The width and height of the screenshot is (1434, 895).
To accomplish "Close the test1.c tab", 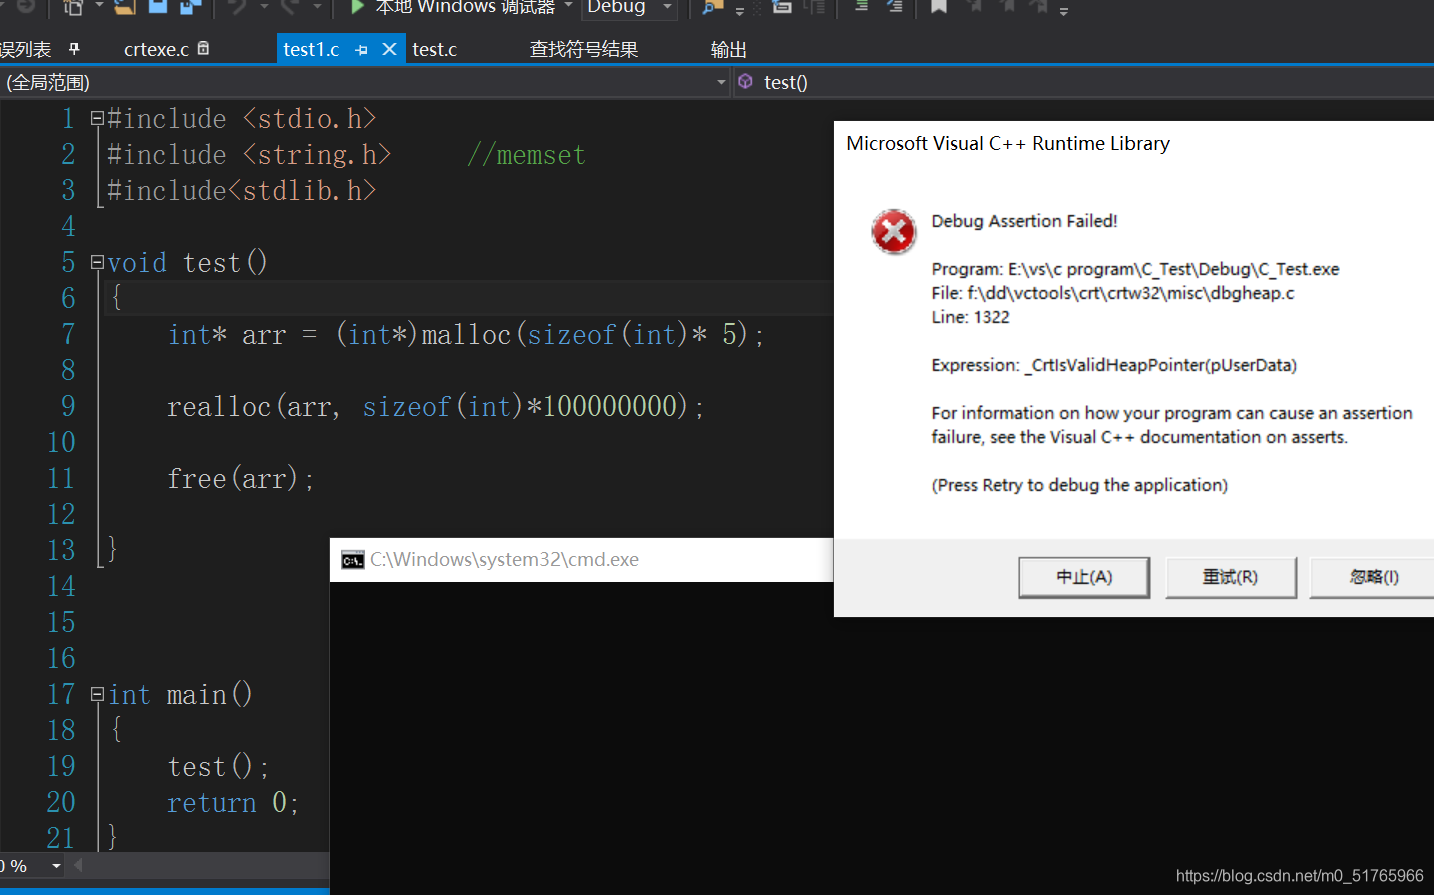I will [x=390, y=48].
